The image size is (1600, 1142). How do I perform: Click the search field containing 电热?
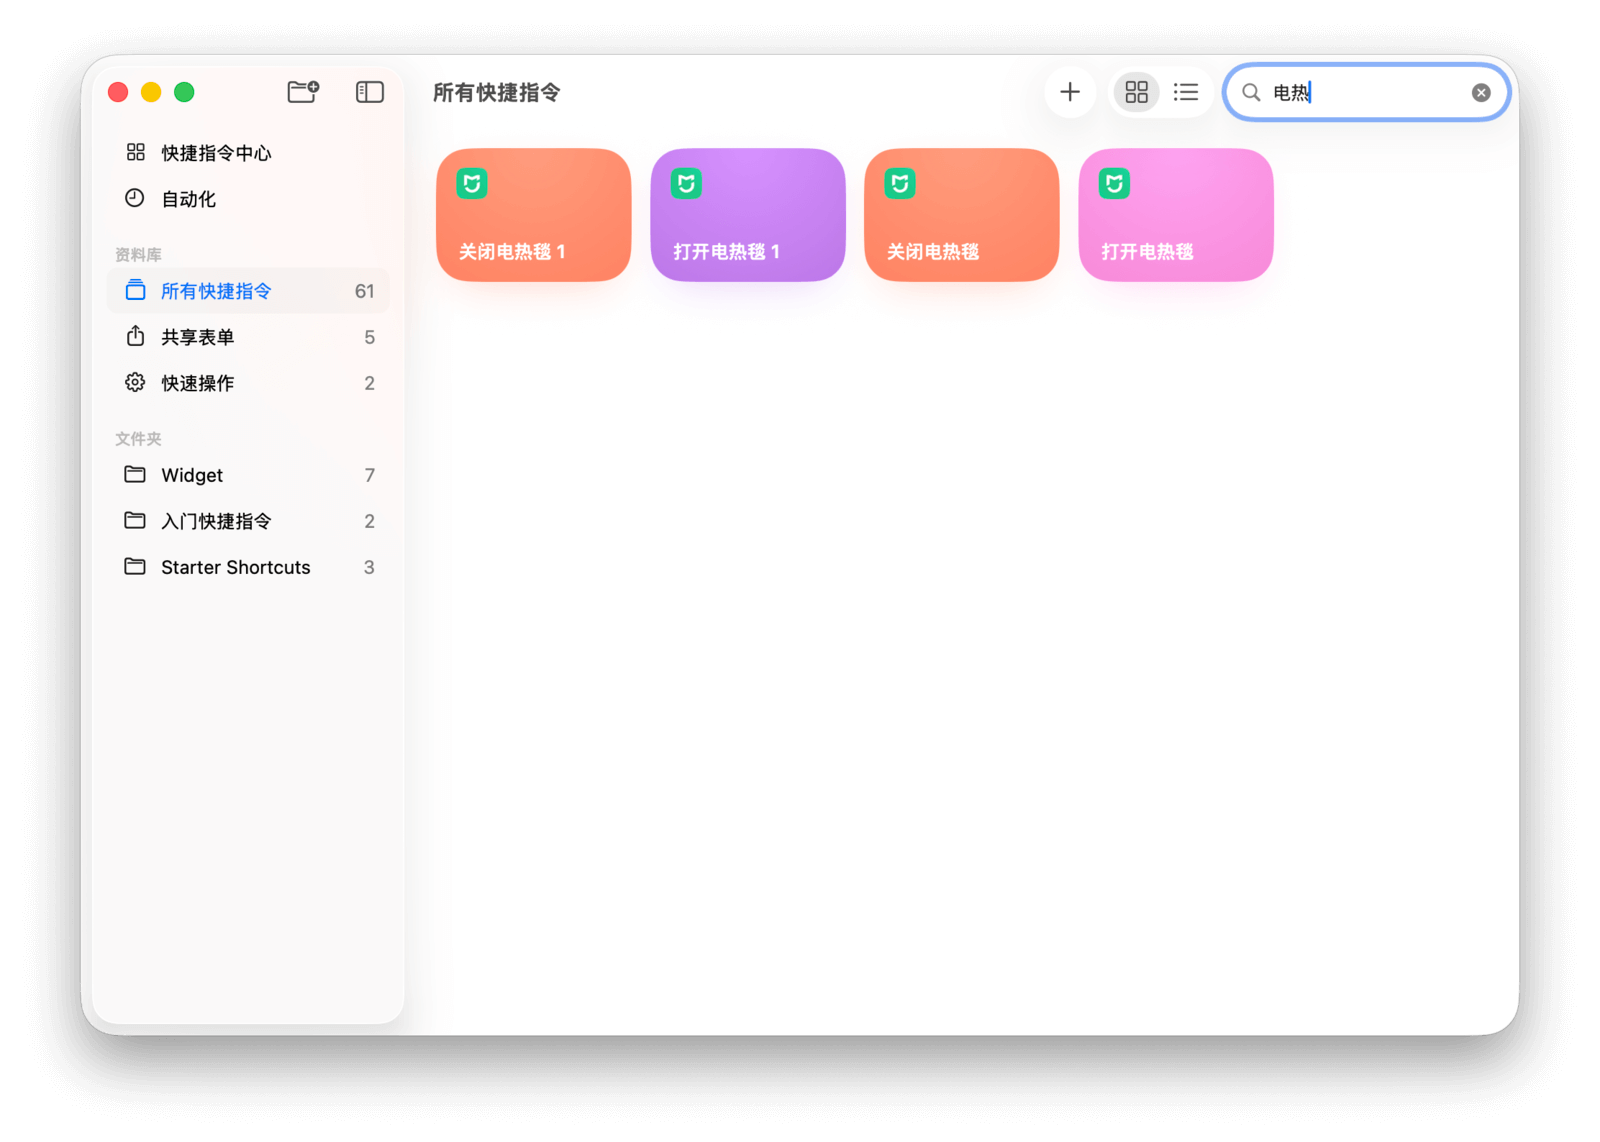1380,93
